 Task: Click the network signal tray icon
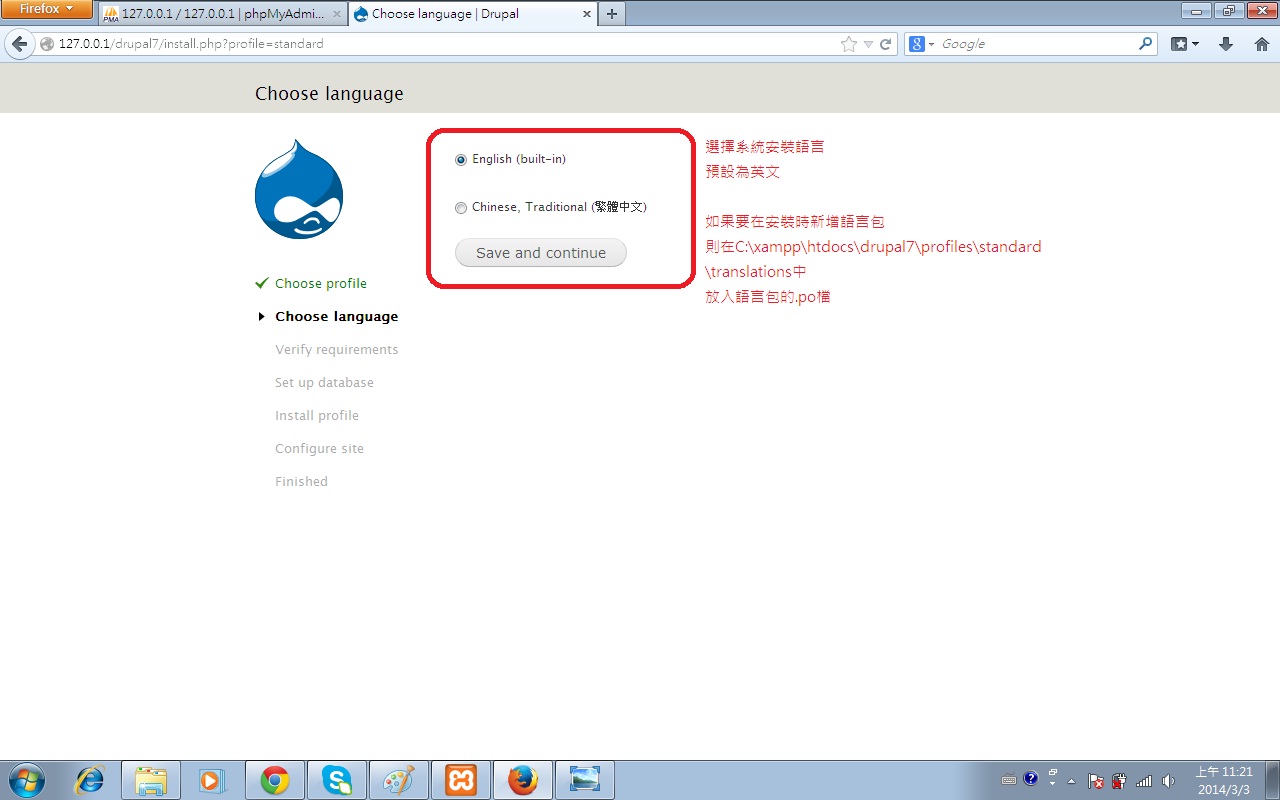[1144, 781]
